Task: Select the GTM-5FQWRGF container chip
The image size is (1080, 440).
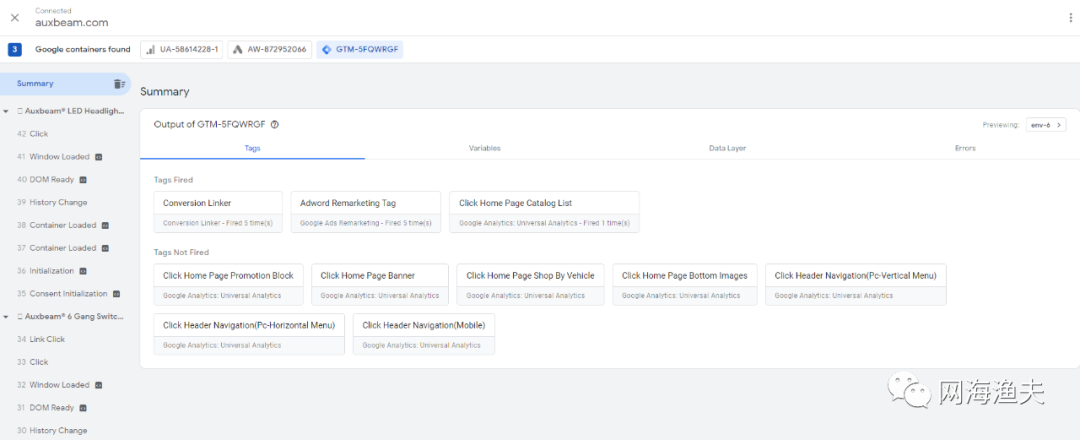Action: [x=360, y=50]
